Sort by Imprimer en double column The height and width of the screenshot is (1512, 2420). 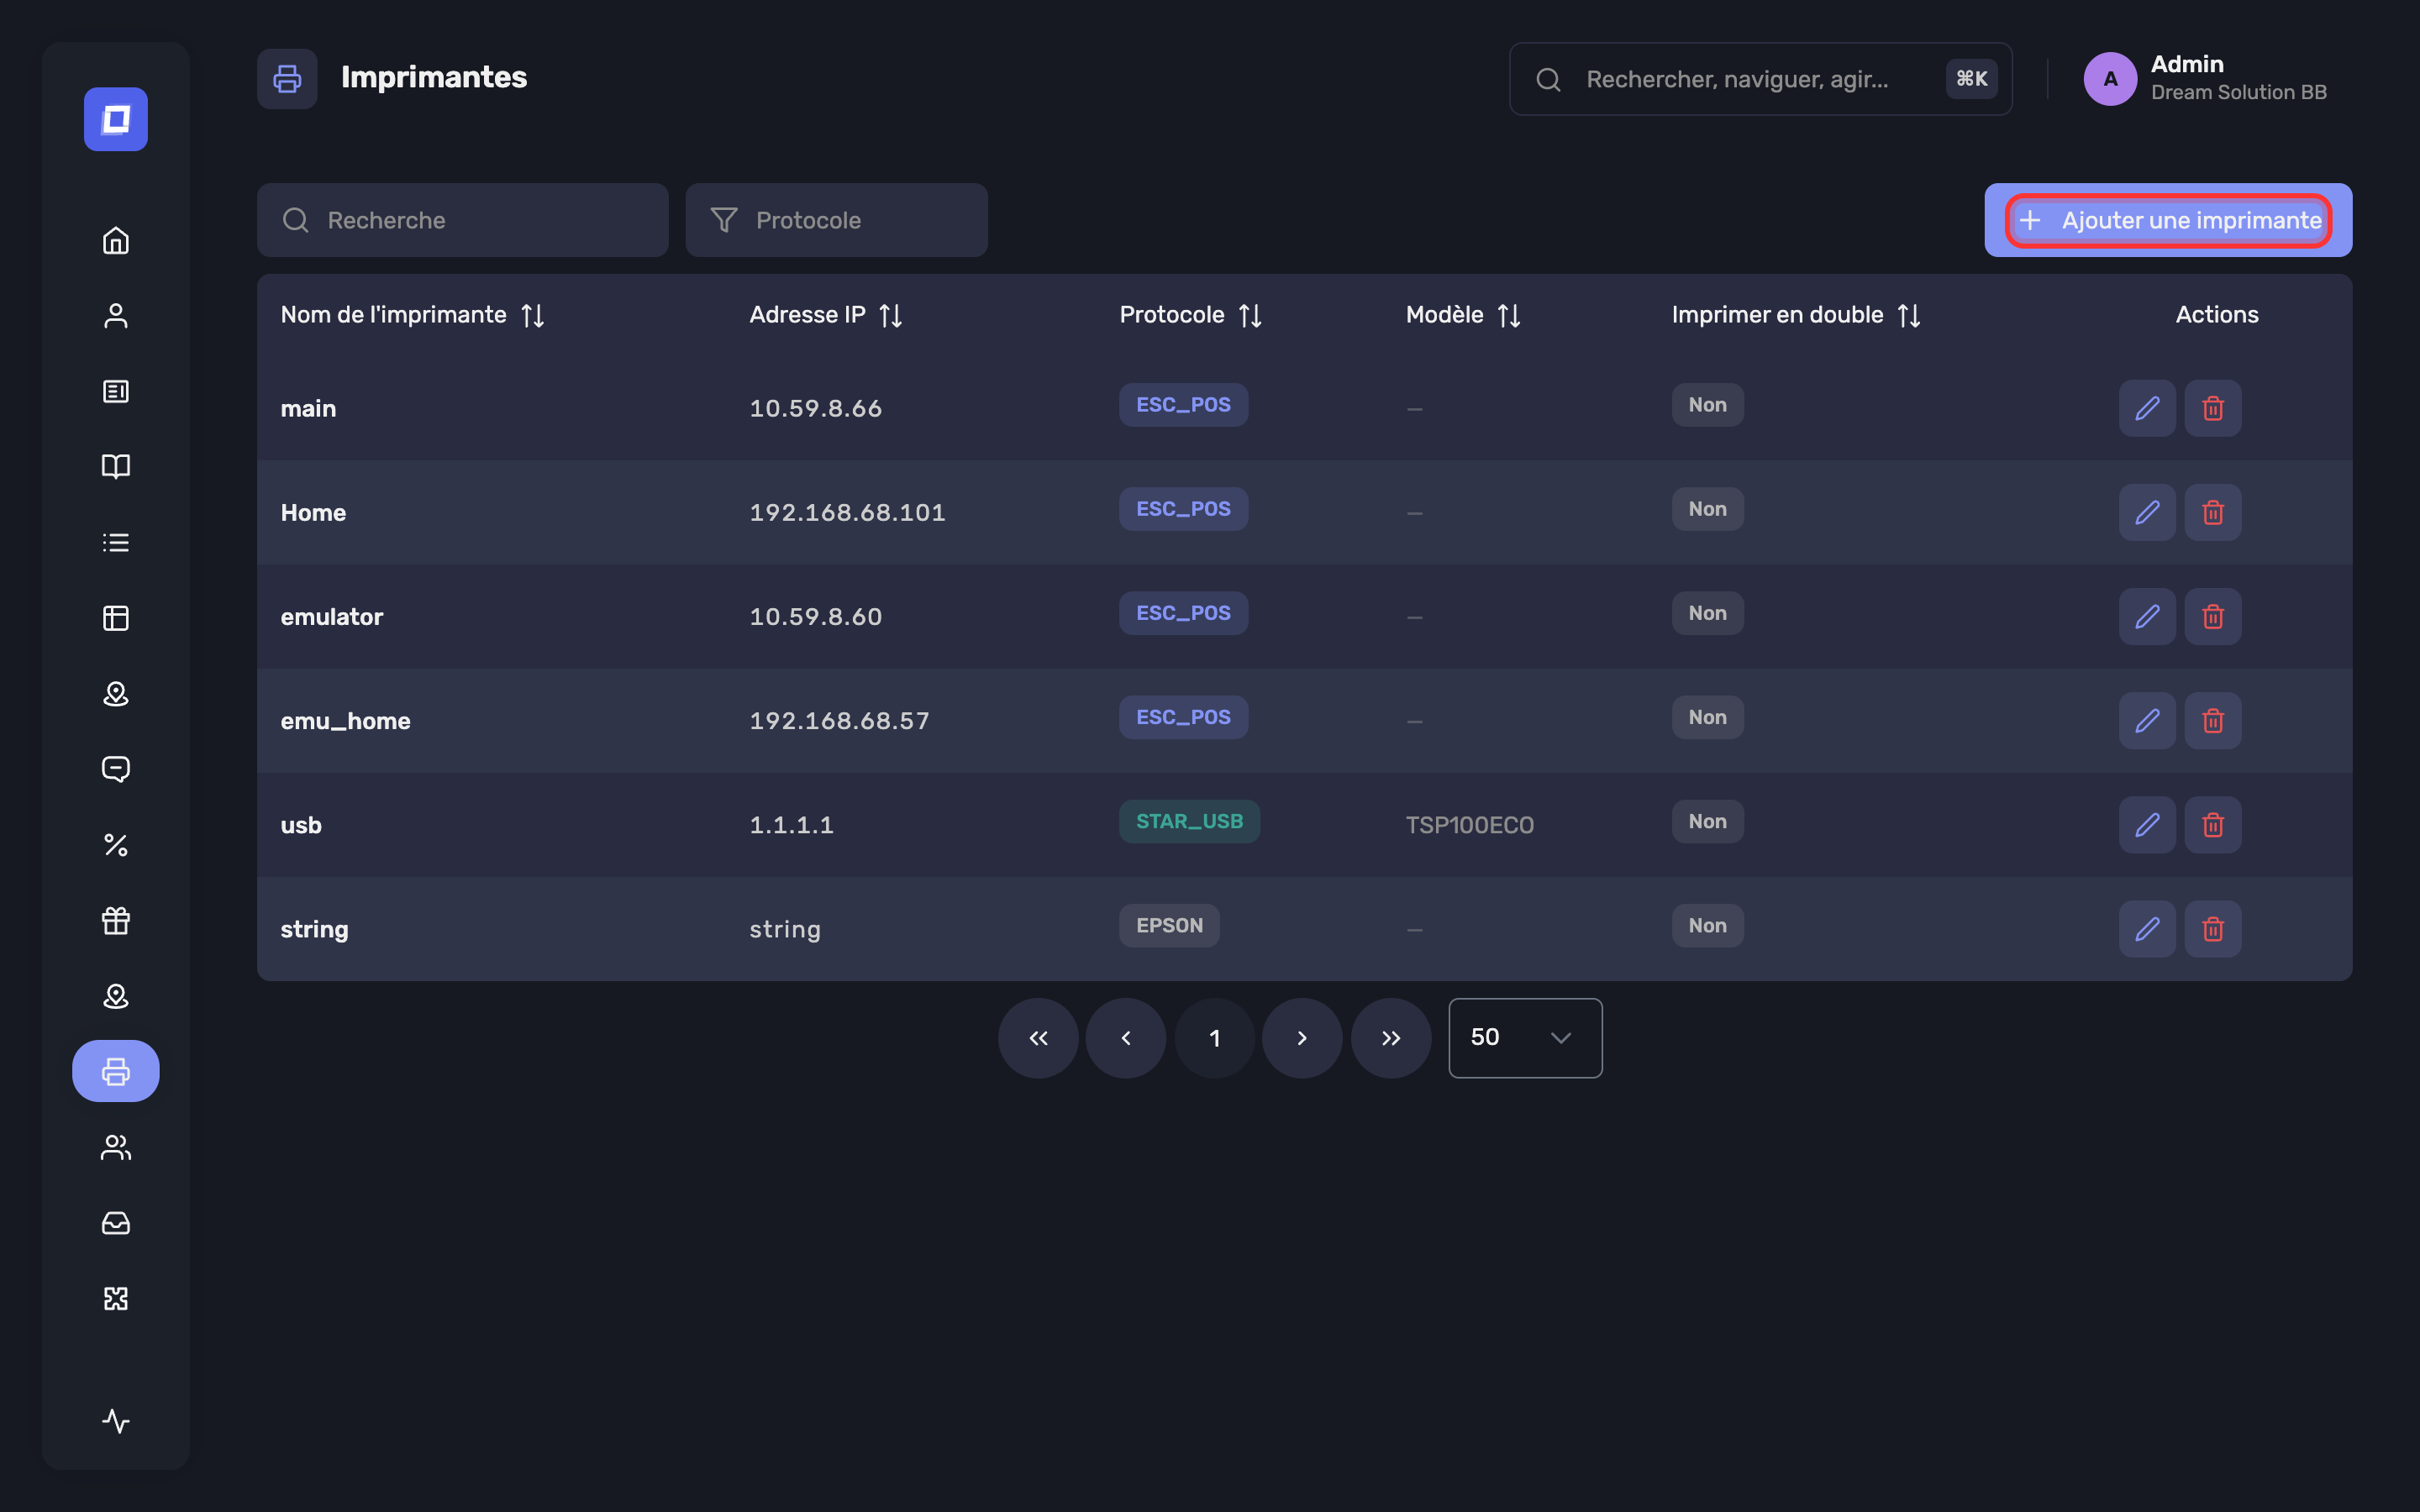click(x=1909, y=316)
